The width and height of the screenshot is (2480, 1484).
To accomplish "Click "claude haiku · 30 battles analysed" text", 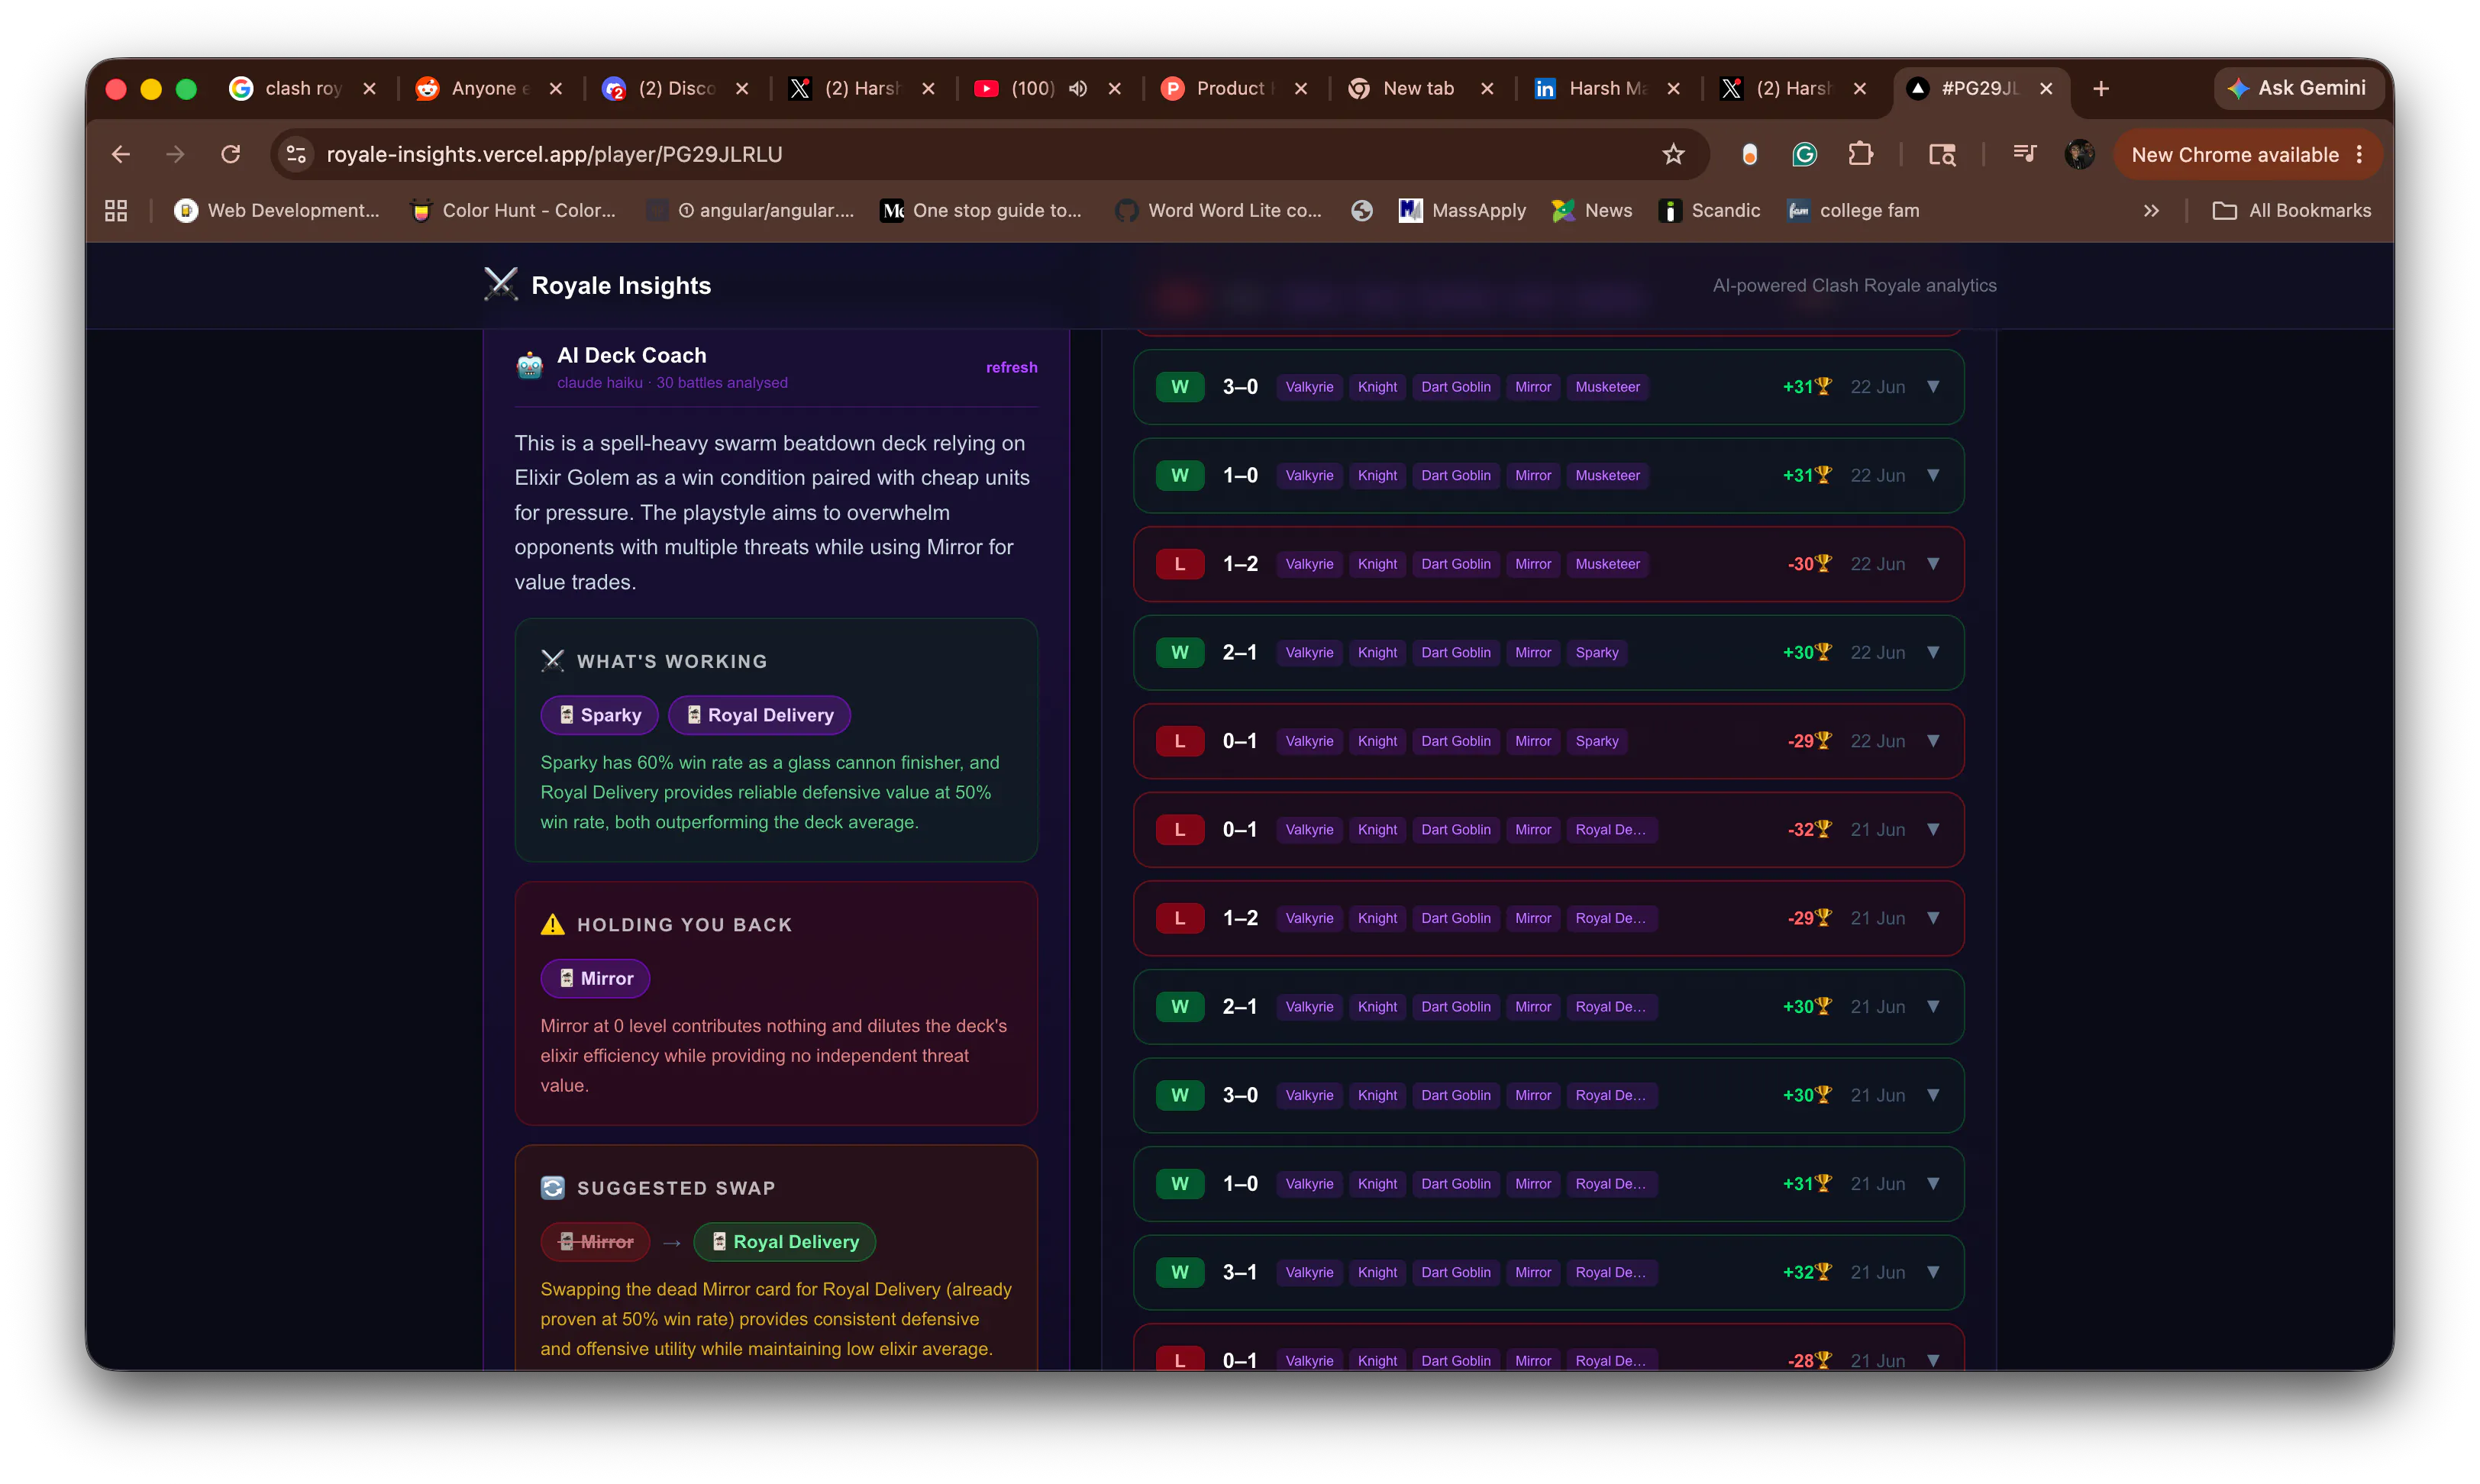I will point(672,383).
